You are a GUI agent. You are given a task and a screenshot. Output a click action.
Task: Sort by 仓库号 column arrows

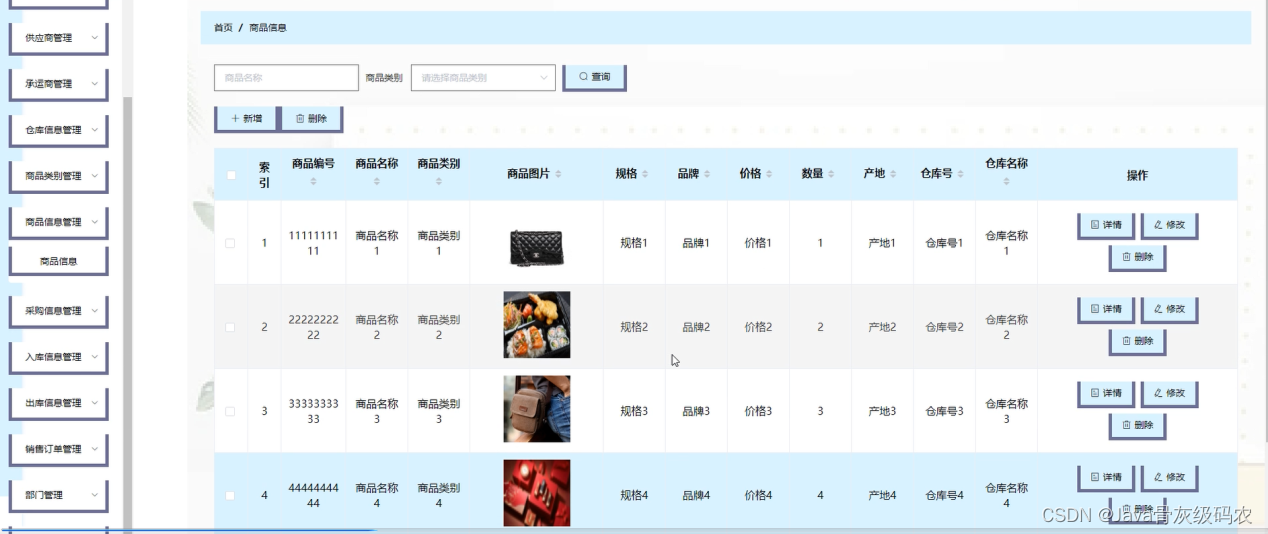961,174
